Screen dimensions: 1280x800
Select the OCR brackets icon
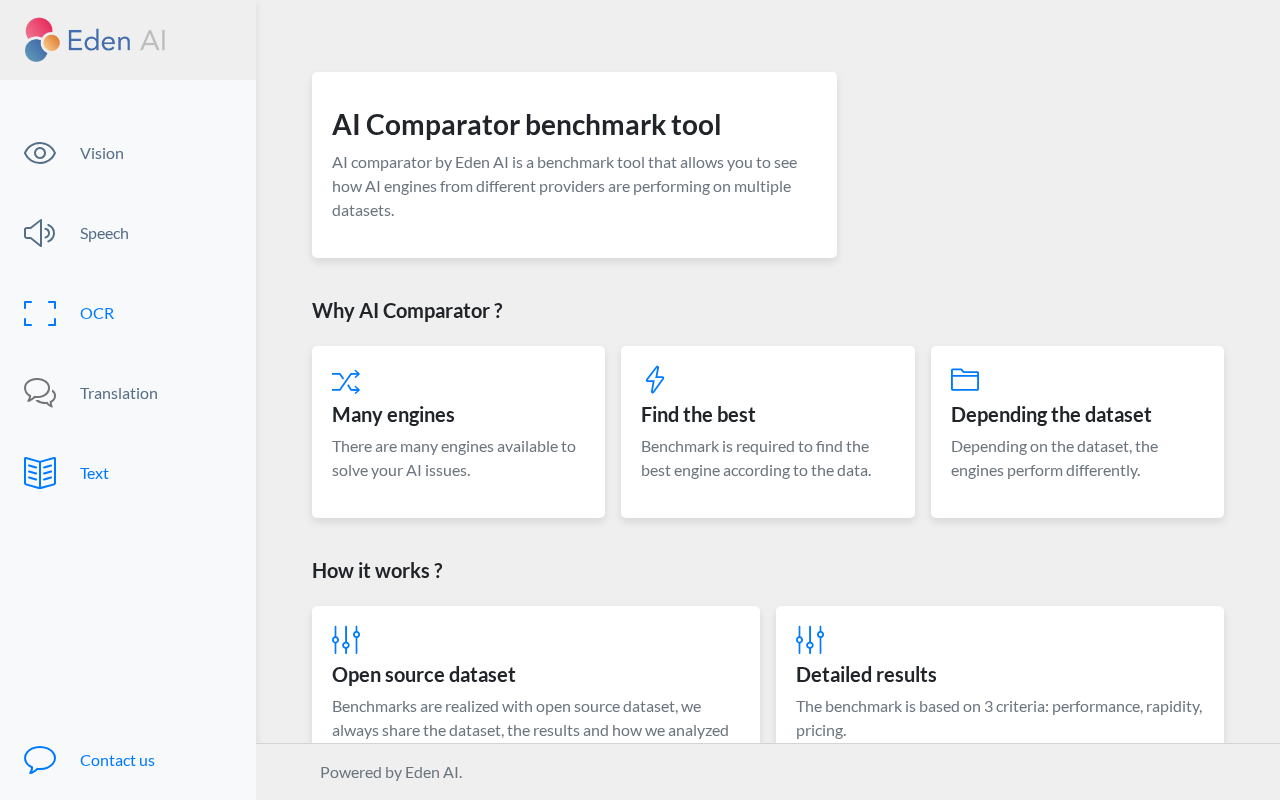tap(40, 313)
